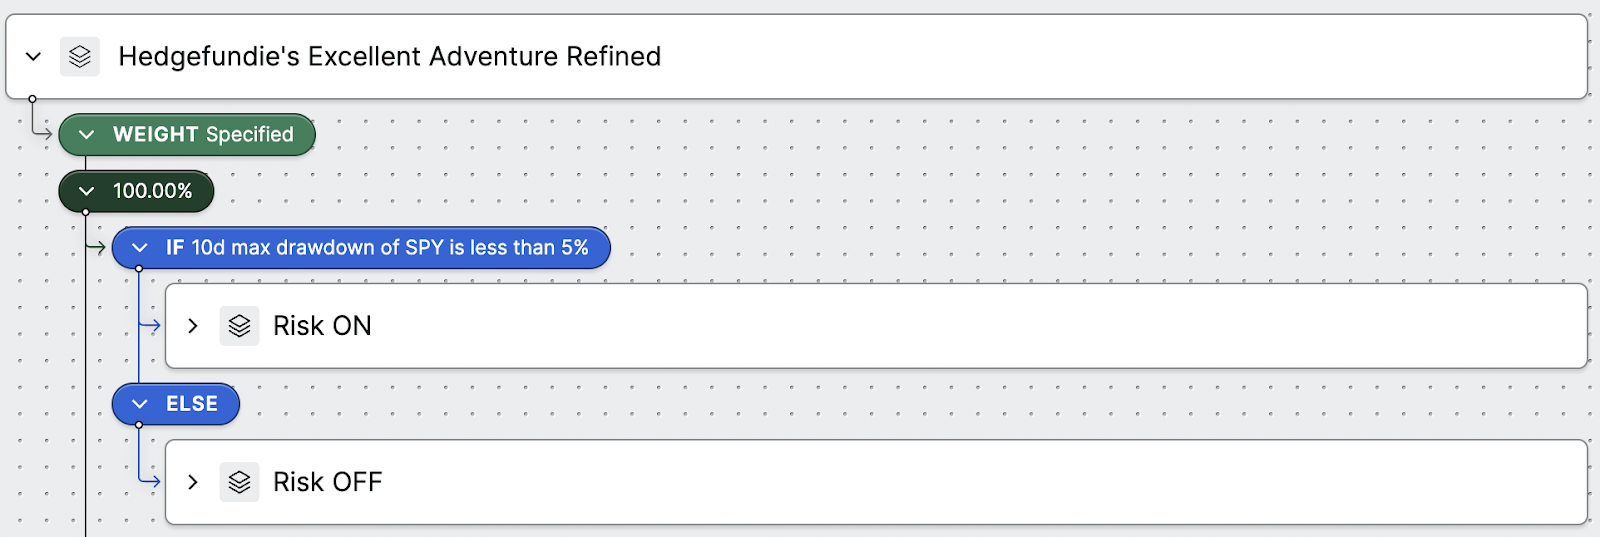Edit the 100.00% weight value

click(152, 191)
